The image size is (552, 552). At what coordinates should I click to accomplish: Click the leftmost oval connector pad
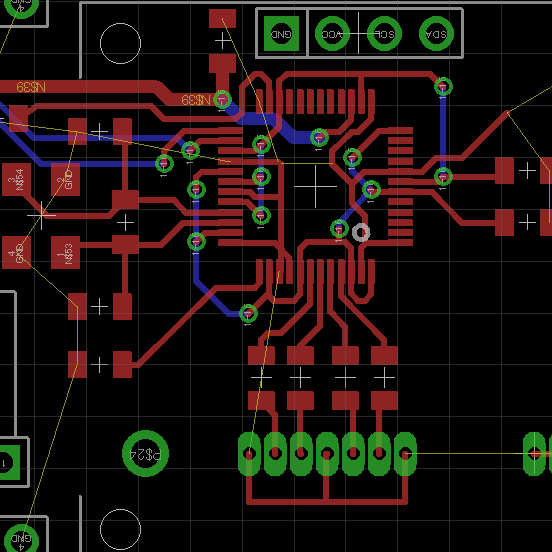point(249,454)
